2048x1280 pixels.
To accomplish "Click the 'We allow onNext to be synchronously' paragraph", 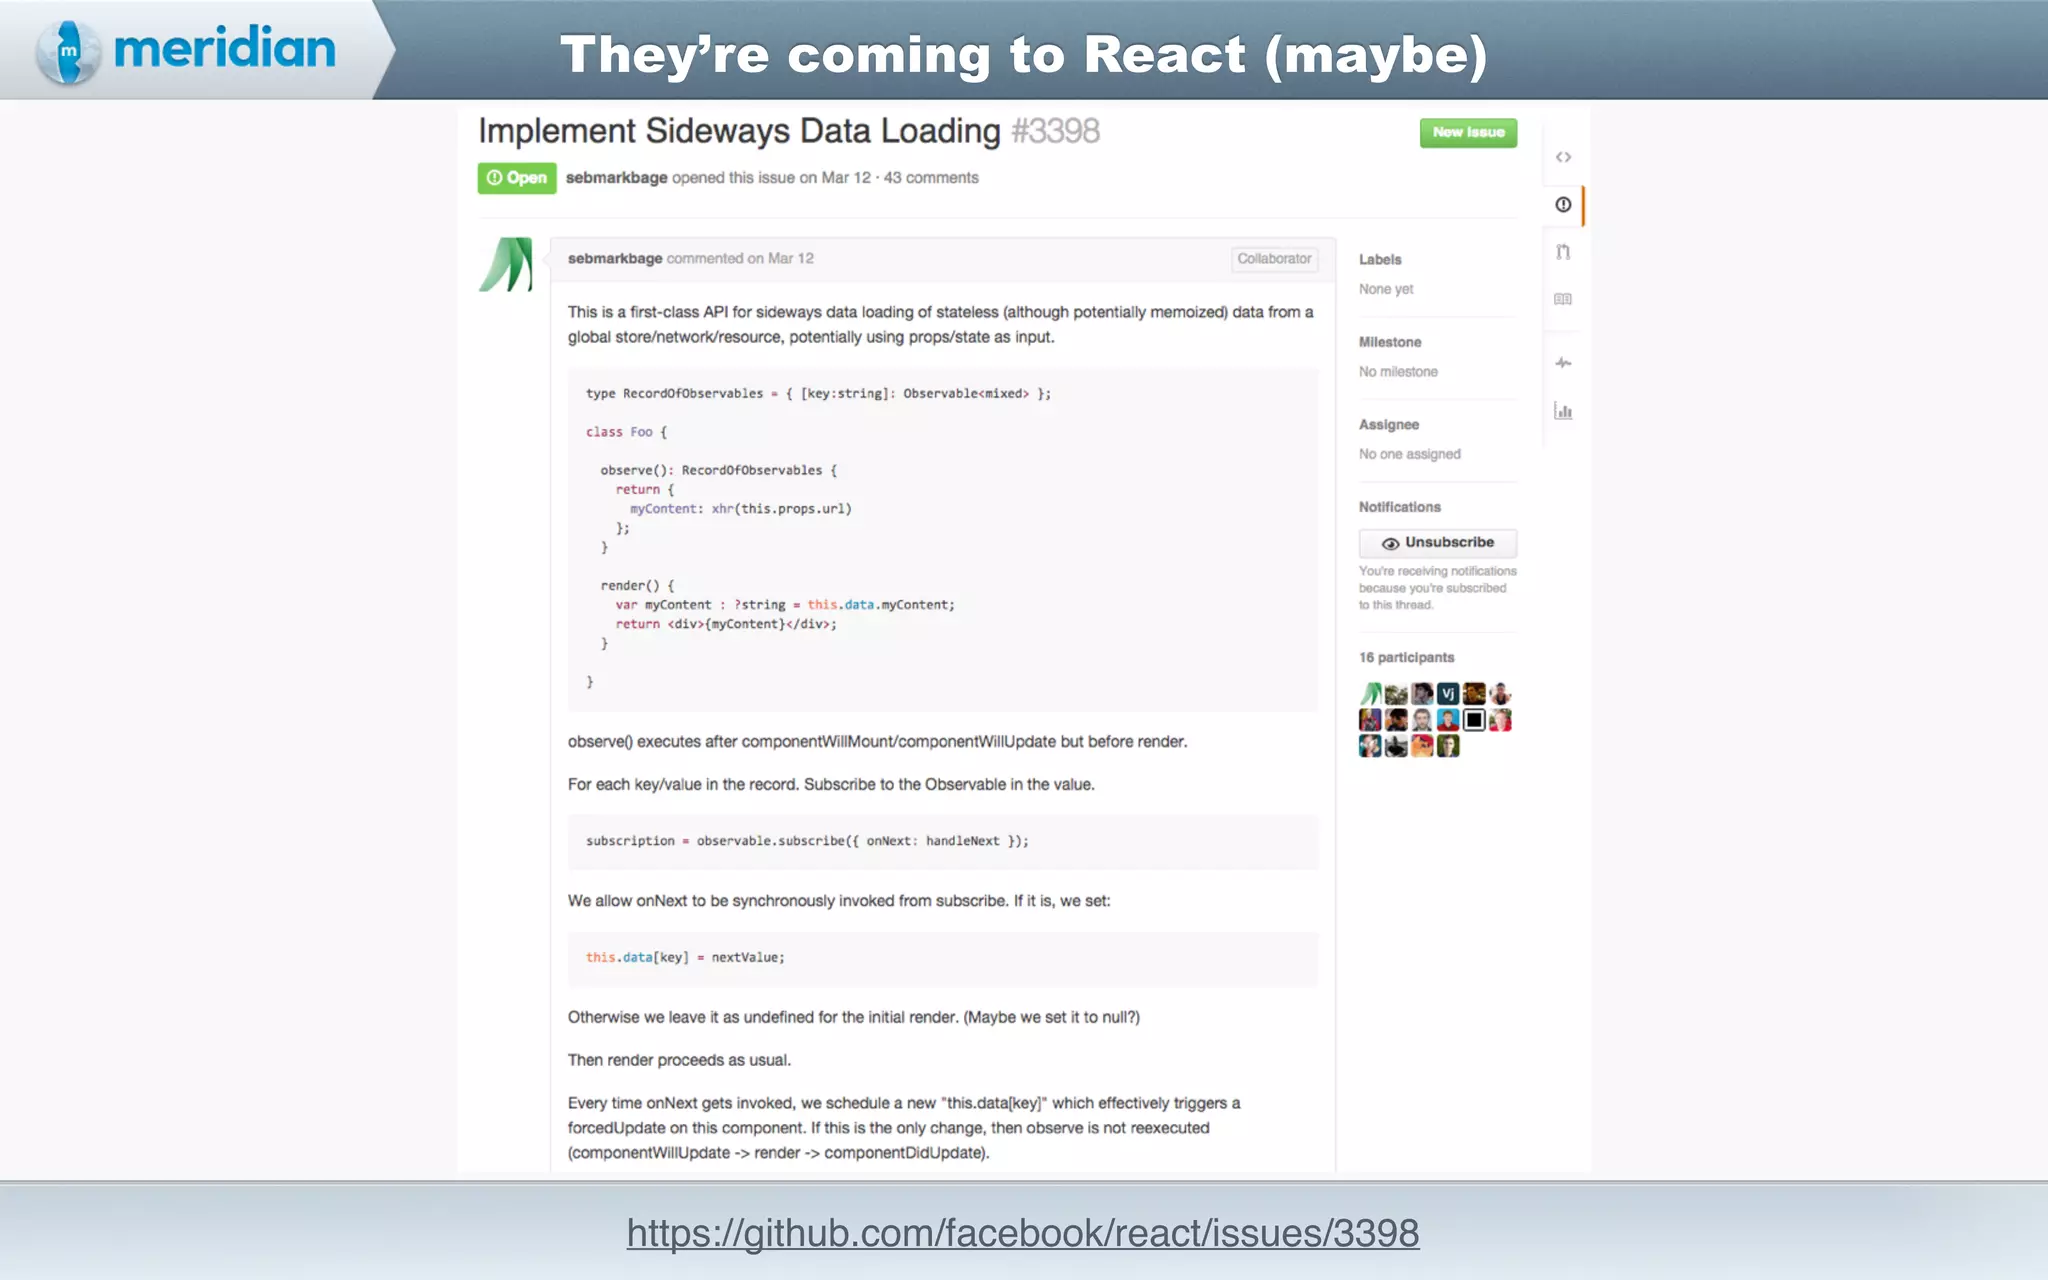I will 839,901.
